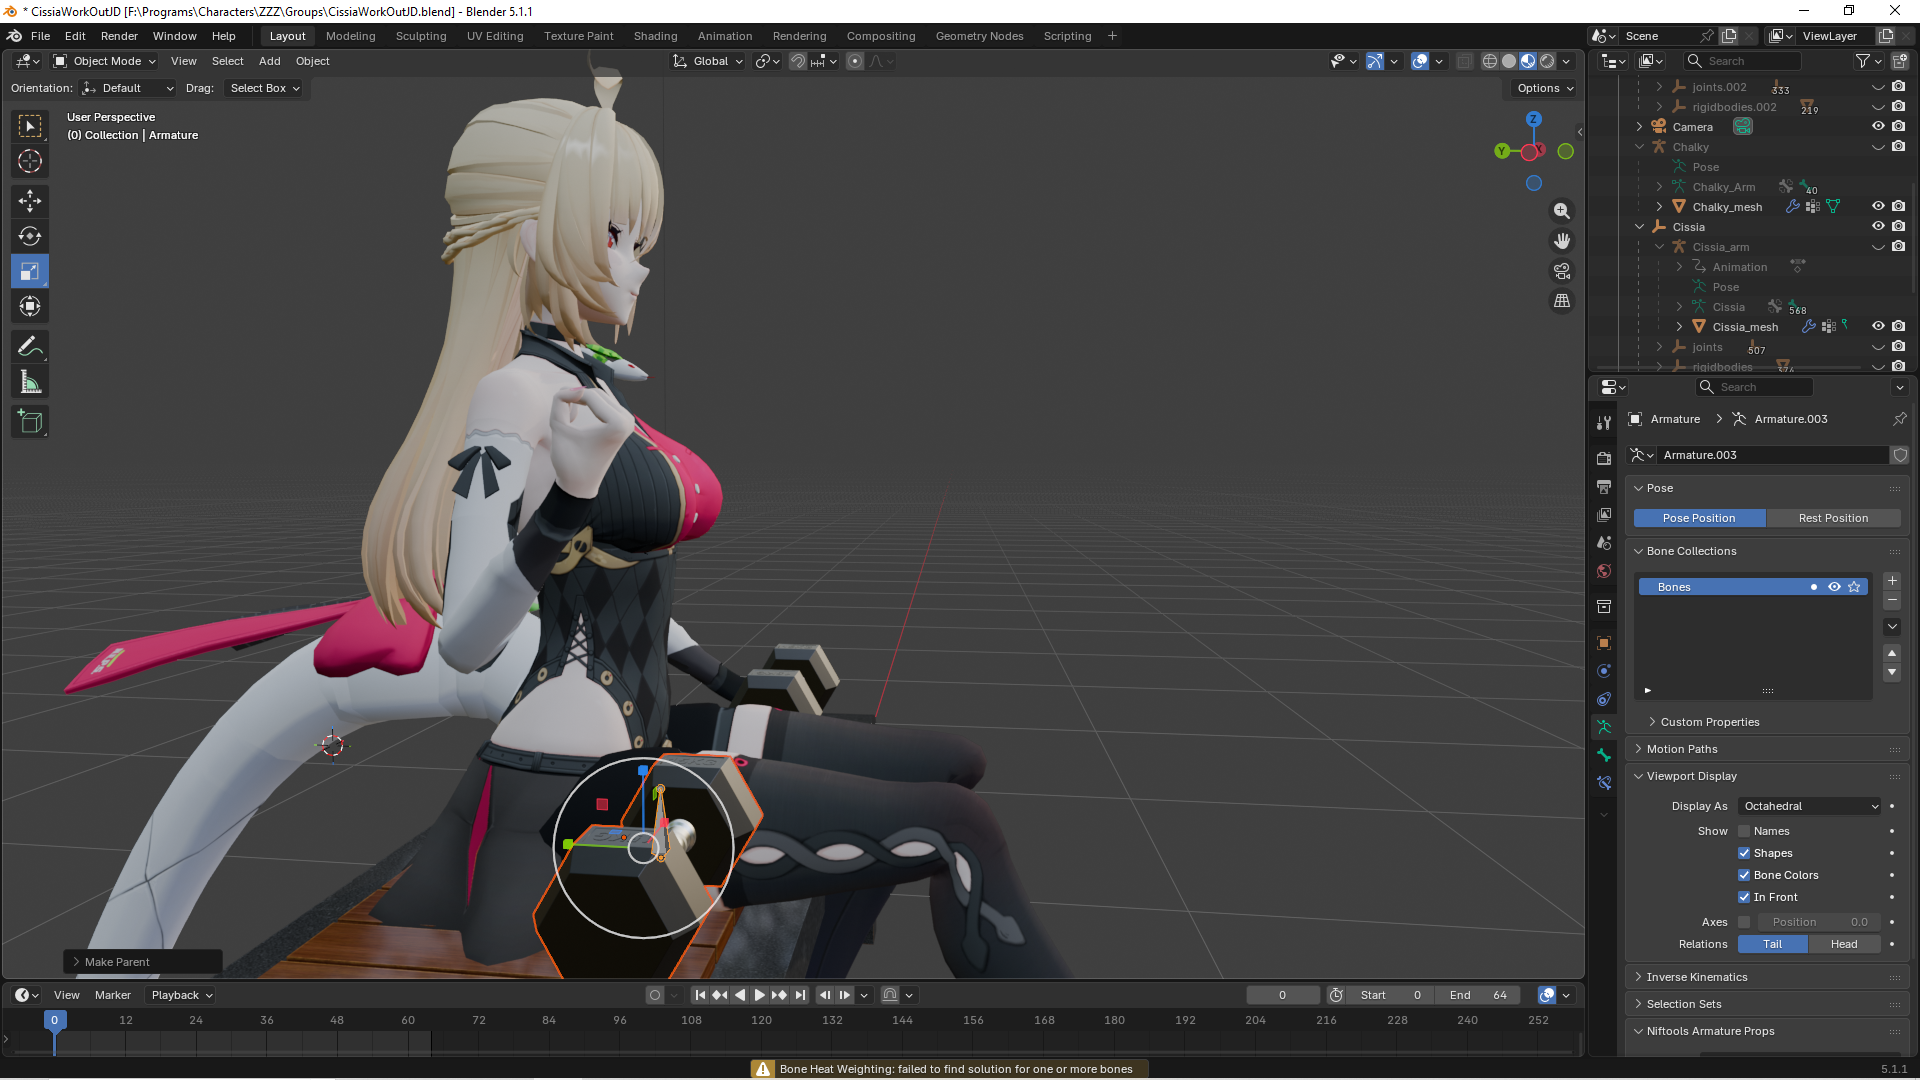Viewport: 1920px width, 1080px height.
Task: Switch orthographic/perspective view grid icon
Action: (1561, 301)
